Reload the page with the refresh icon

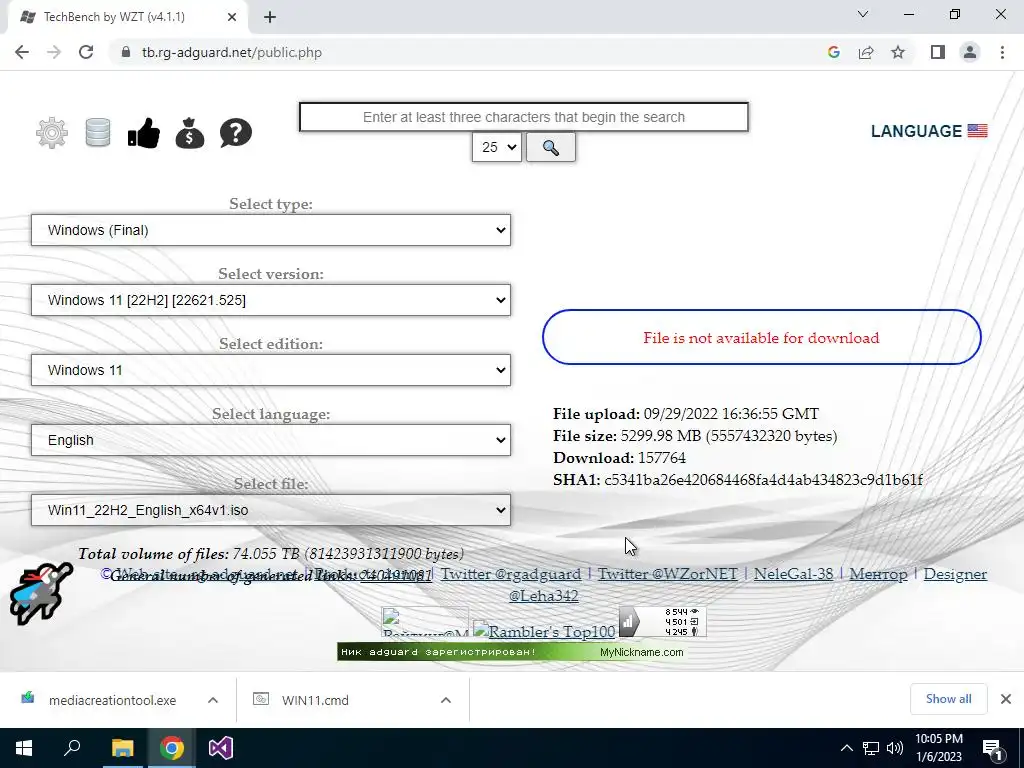click(x=86, y=52)
